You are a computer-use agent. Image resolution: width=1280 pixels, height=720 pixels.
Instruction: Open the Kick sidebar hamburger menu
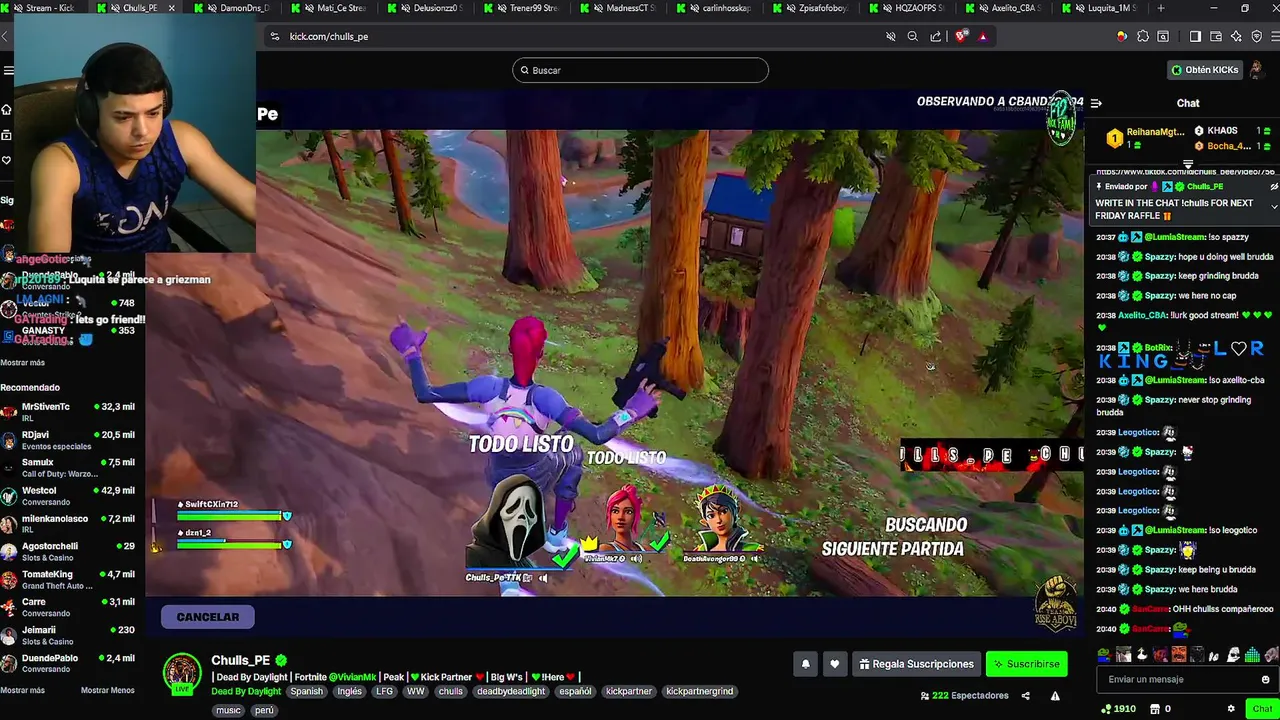pos(8,70)
